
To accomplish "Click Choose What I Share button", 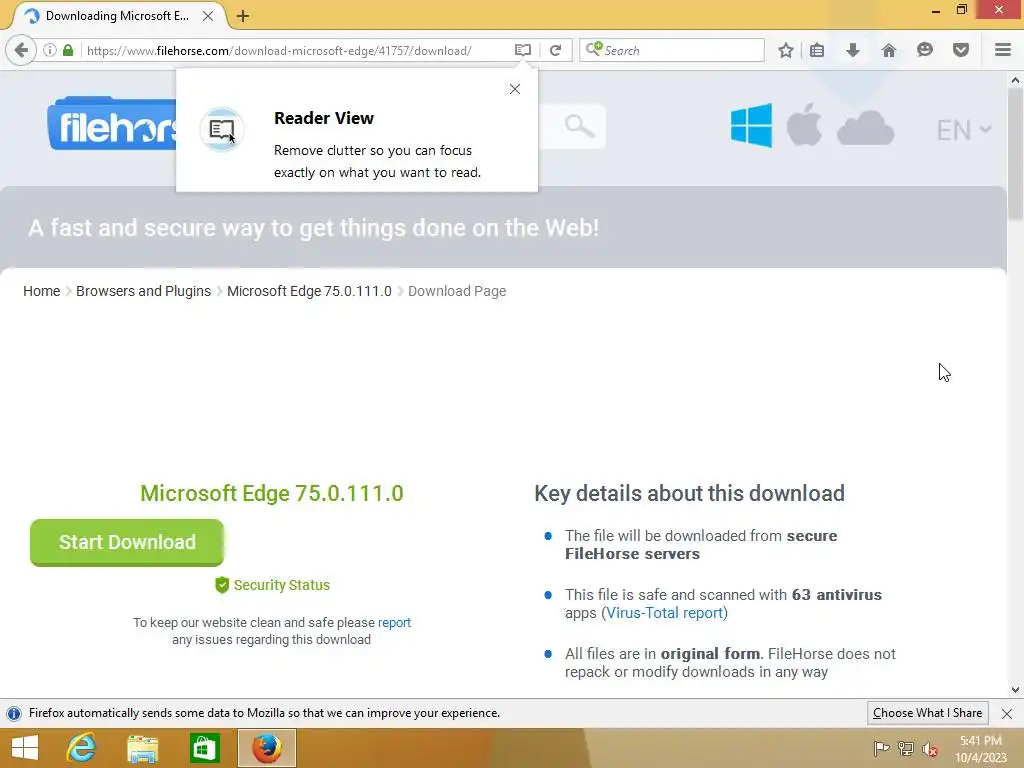I will pyautogui.click(x=927, y=713).
